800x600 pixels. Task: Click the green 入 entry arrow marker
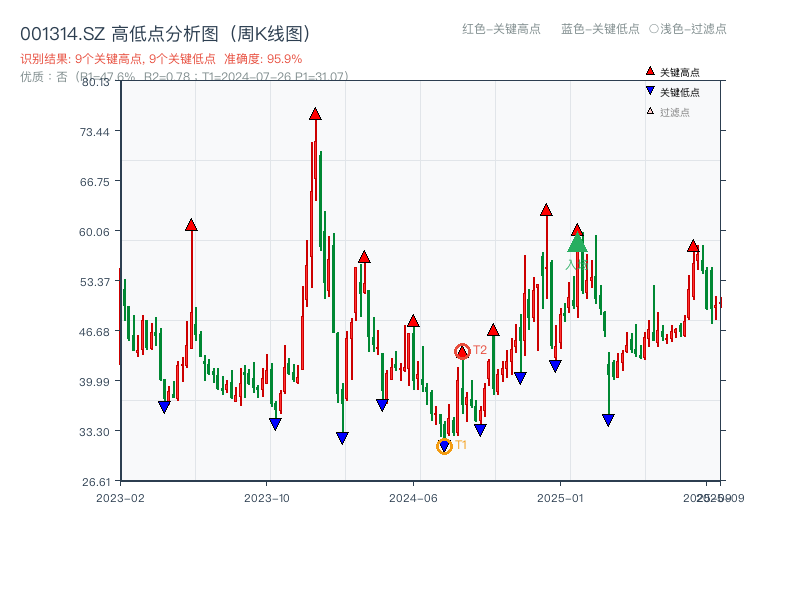[x=577, y=245]
